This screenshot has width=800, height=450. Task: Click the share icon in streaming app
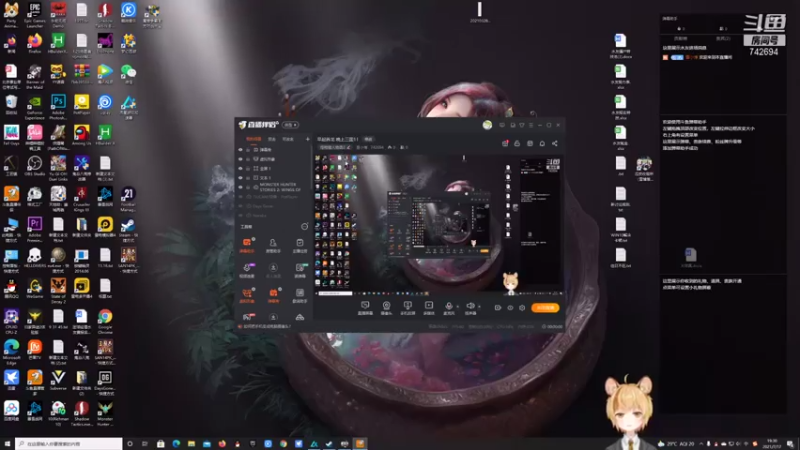pos(555,143)
